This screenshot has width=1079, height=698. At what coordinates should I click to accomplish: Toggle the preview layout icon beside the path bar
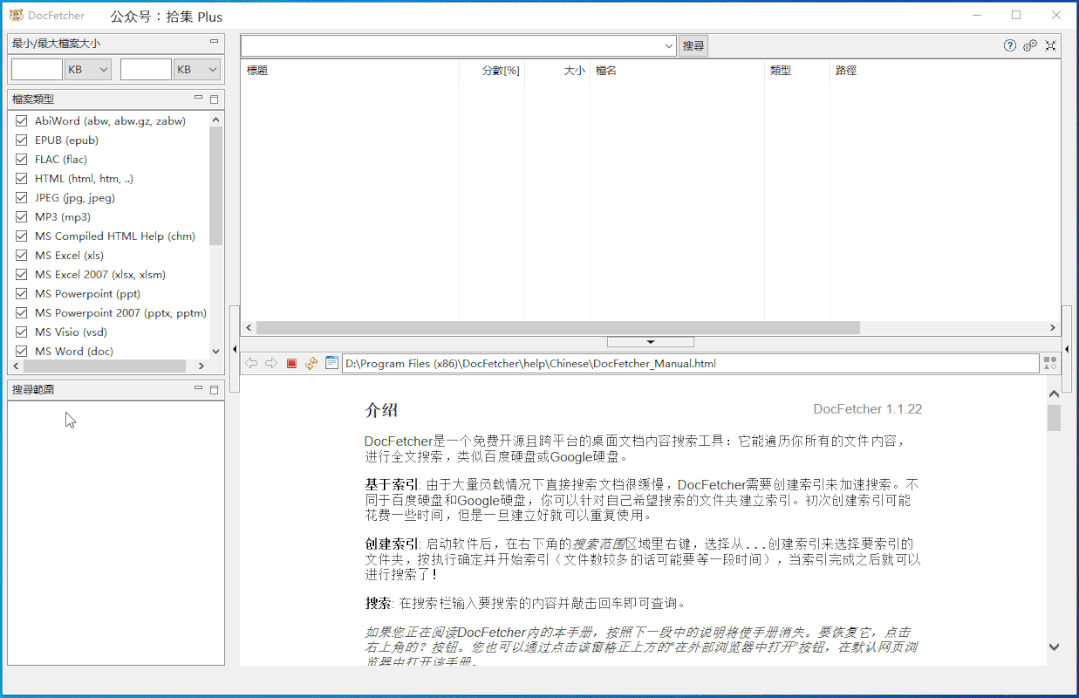[x=1050, y=363]
